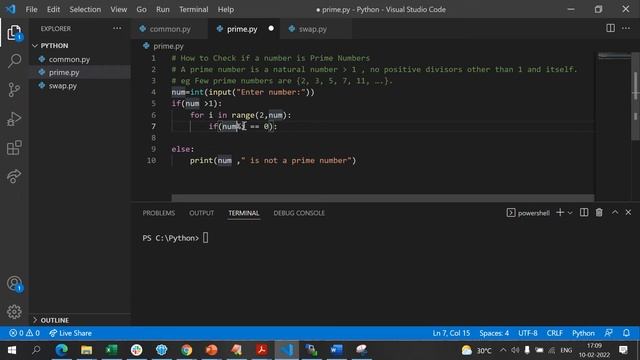Open the Source Control view
The image size is (640, 360).
coord(14,90)
